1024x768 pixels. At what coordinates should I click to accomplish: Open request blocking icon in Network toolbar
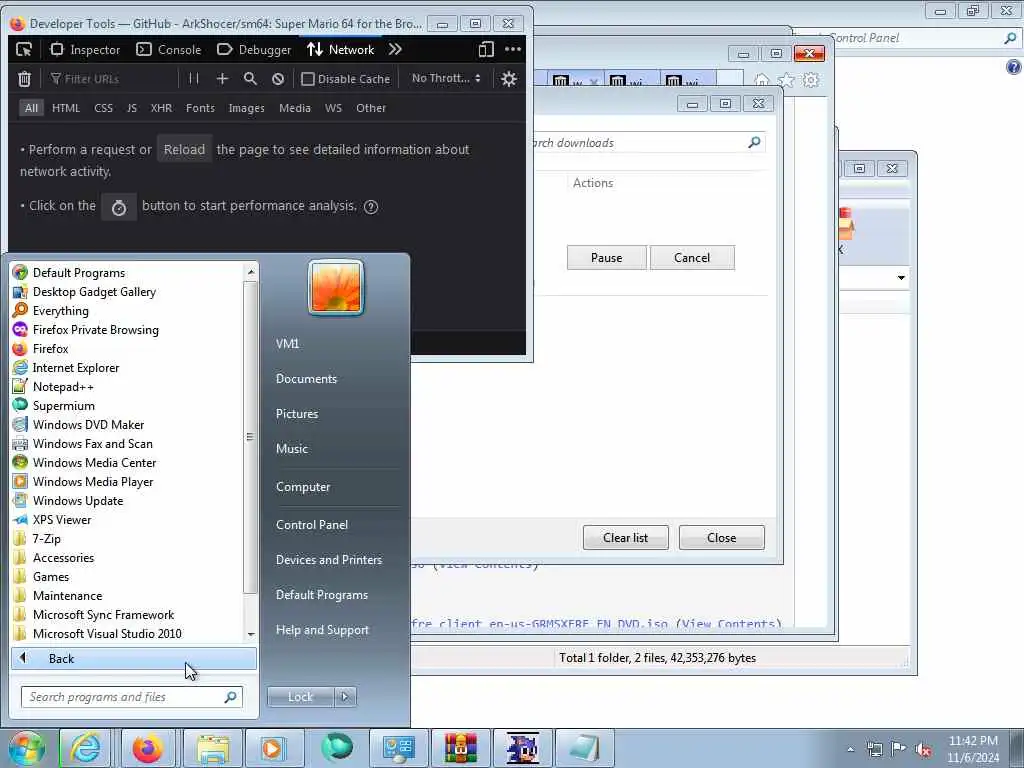[278, 79]
